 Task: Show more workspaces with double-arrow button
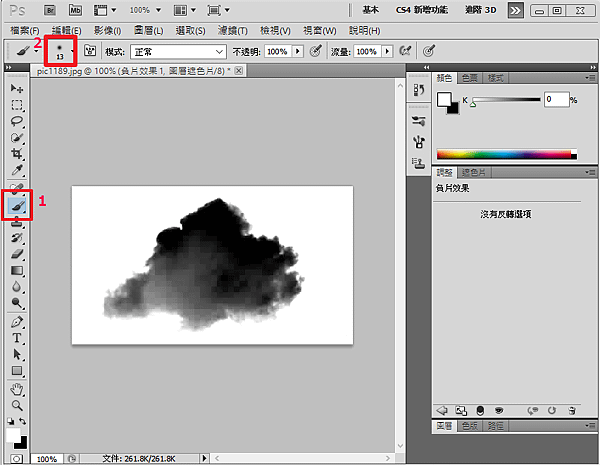(x=515, y=11)
